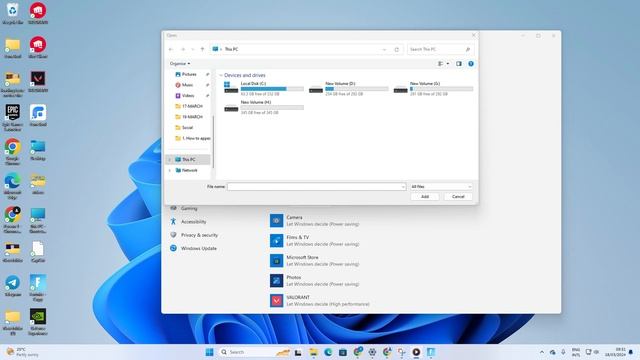The height and width of the screenshot is (360, 640).
Task: Open Privacy & security in Settings
Action: coord(199,236)
